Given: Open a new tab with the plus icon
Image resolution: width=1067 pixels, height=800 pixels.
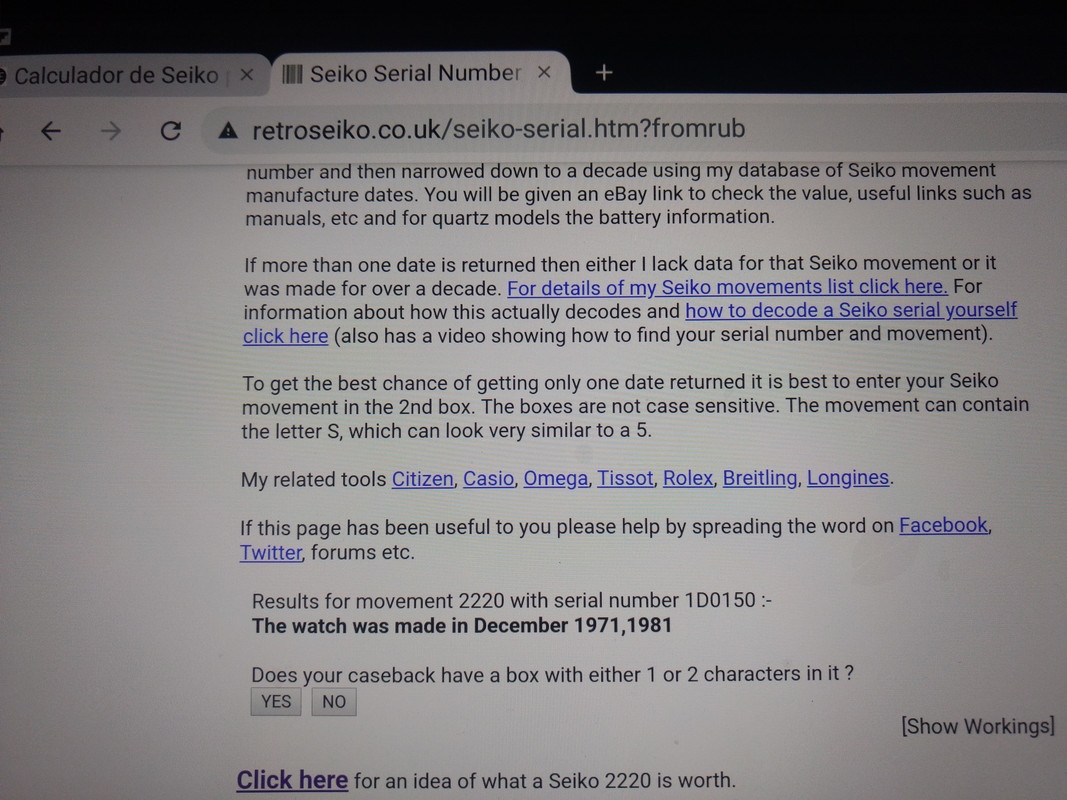Looking at the screenshot, I should [604, 72].
